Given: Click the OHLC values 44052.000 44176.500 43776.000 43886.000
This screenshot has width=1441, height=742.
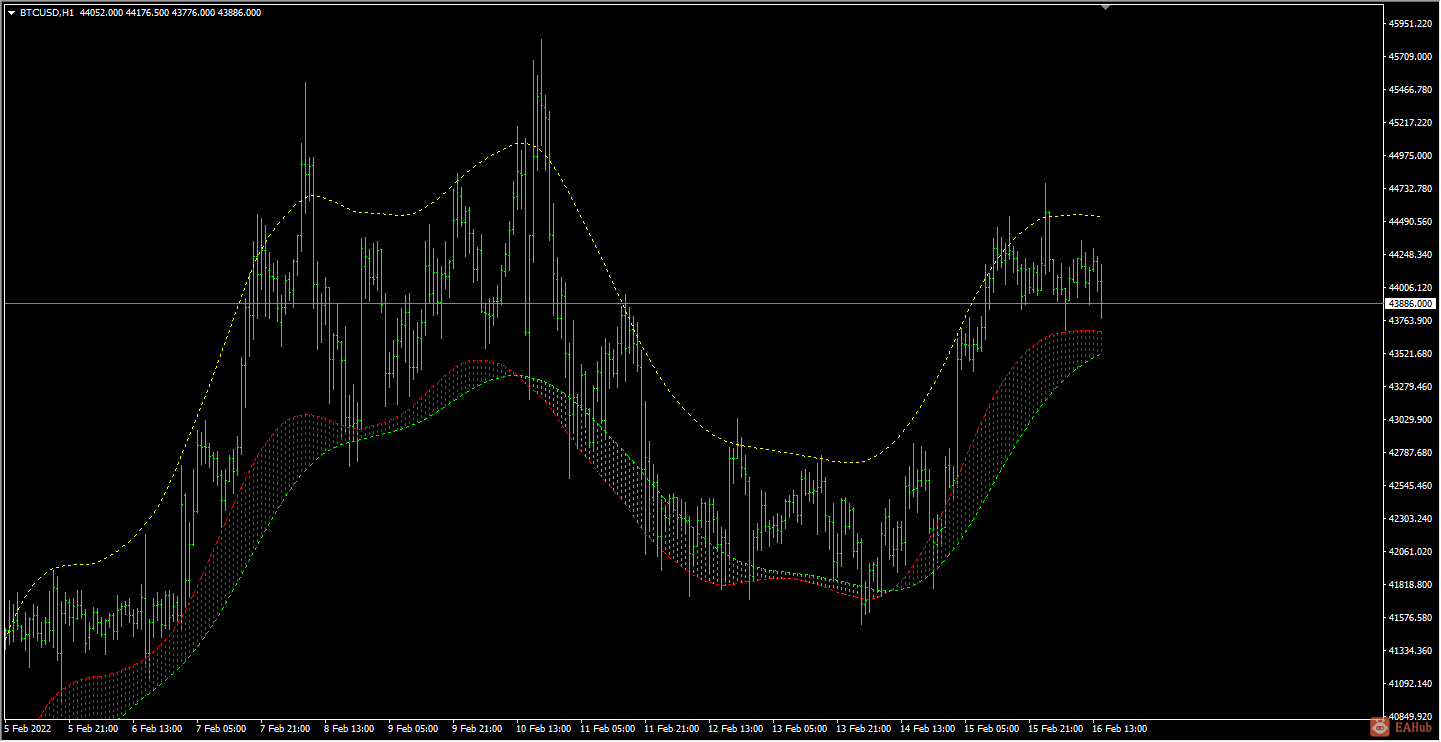Looking at the screenshot, I should [x=171, y=13].
